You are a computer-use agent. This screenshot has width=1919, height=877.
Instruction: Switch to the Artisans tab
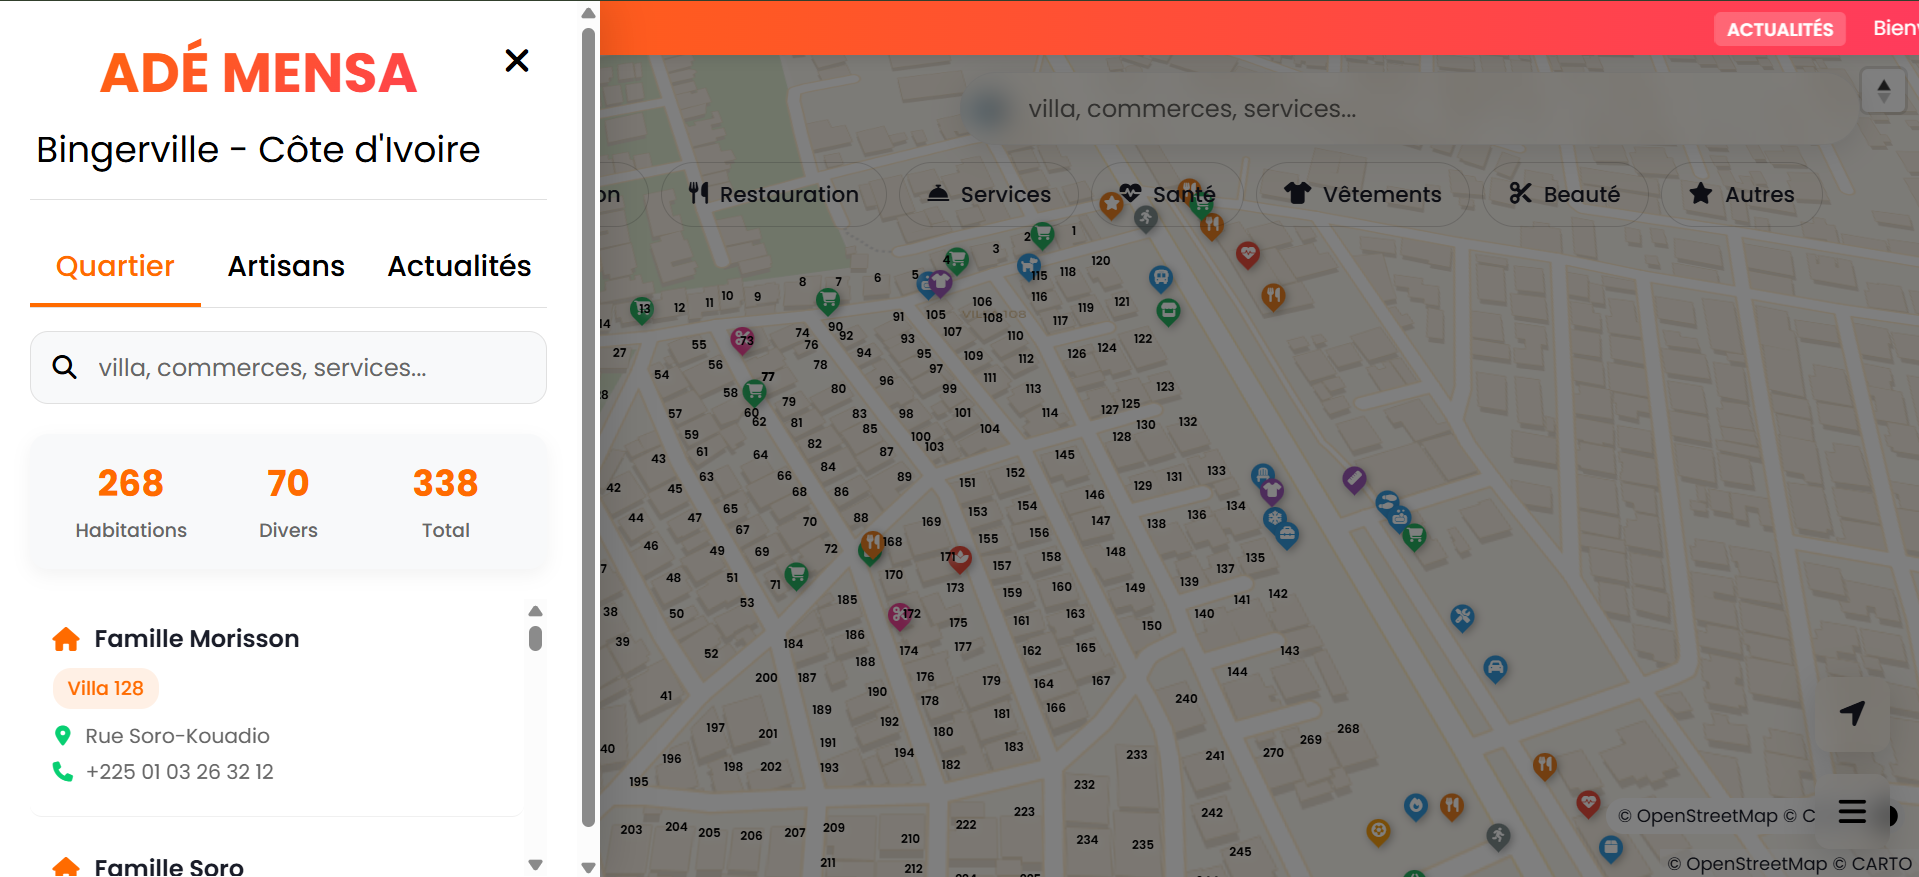pyautogui.click(x=286, y=266)
